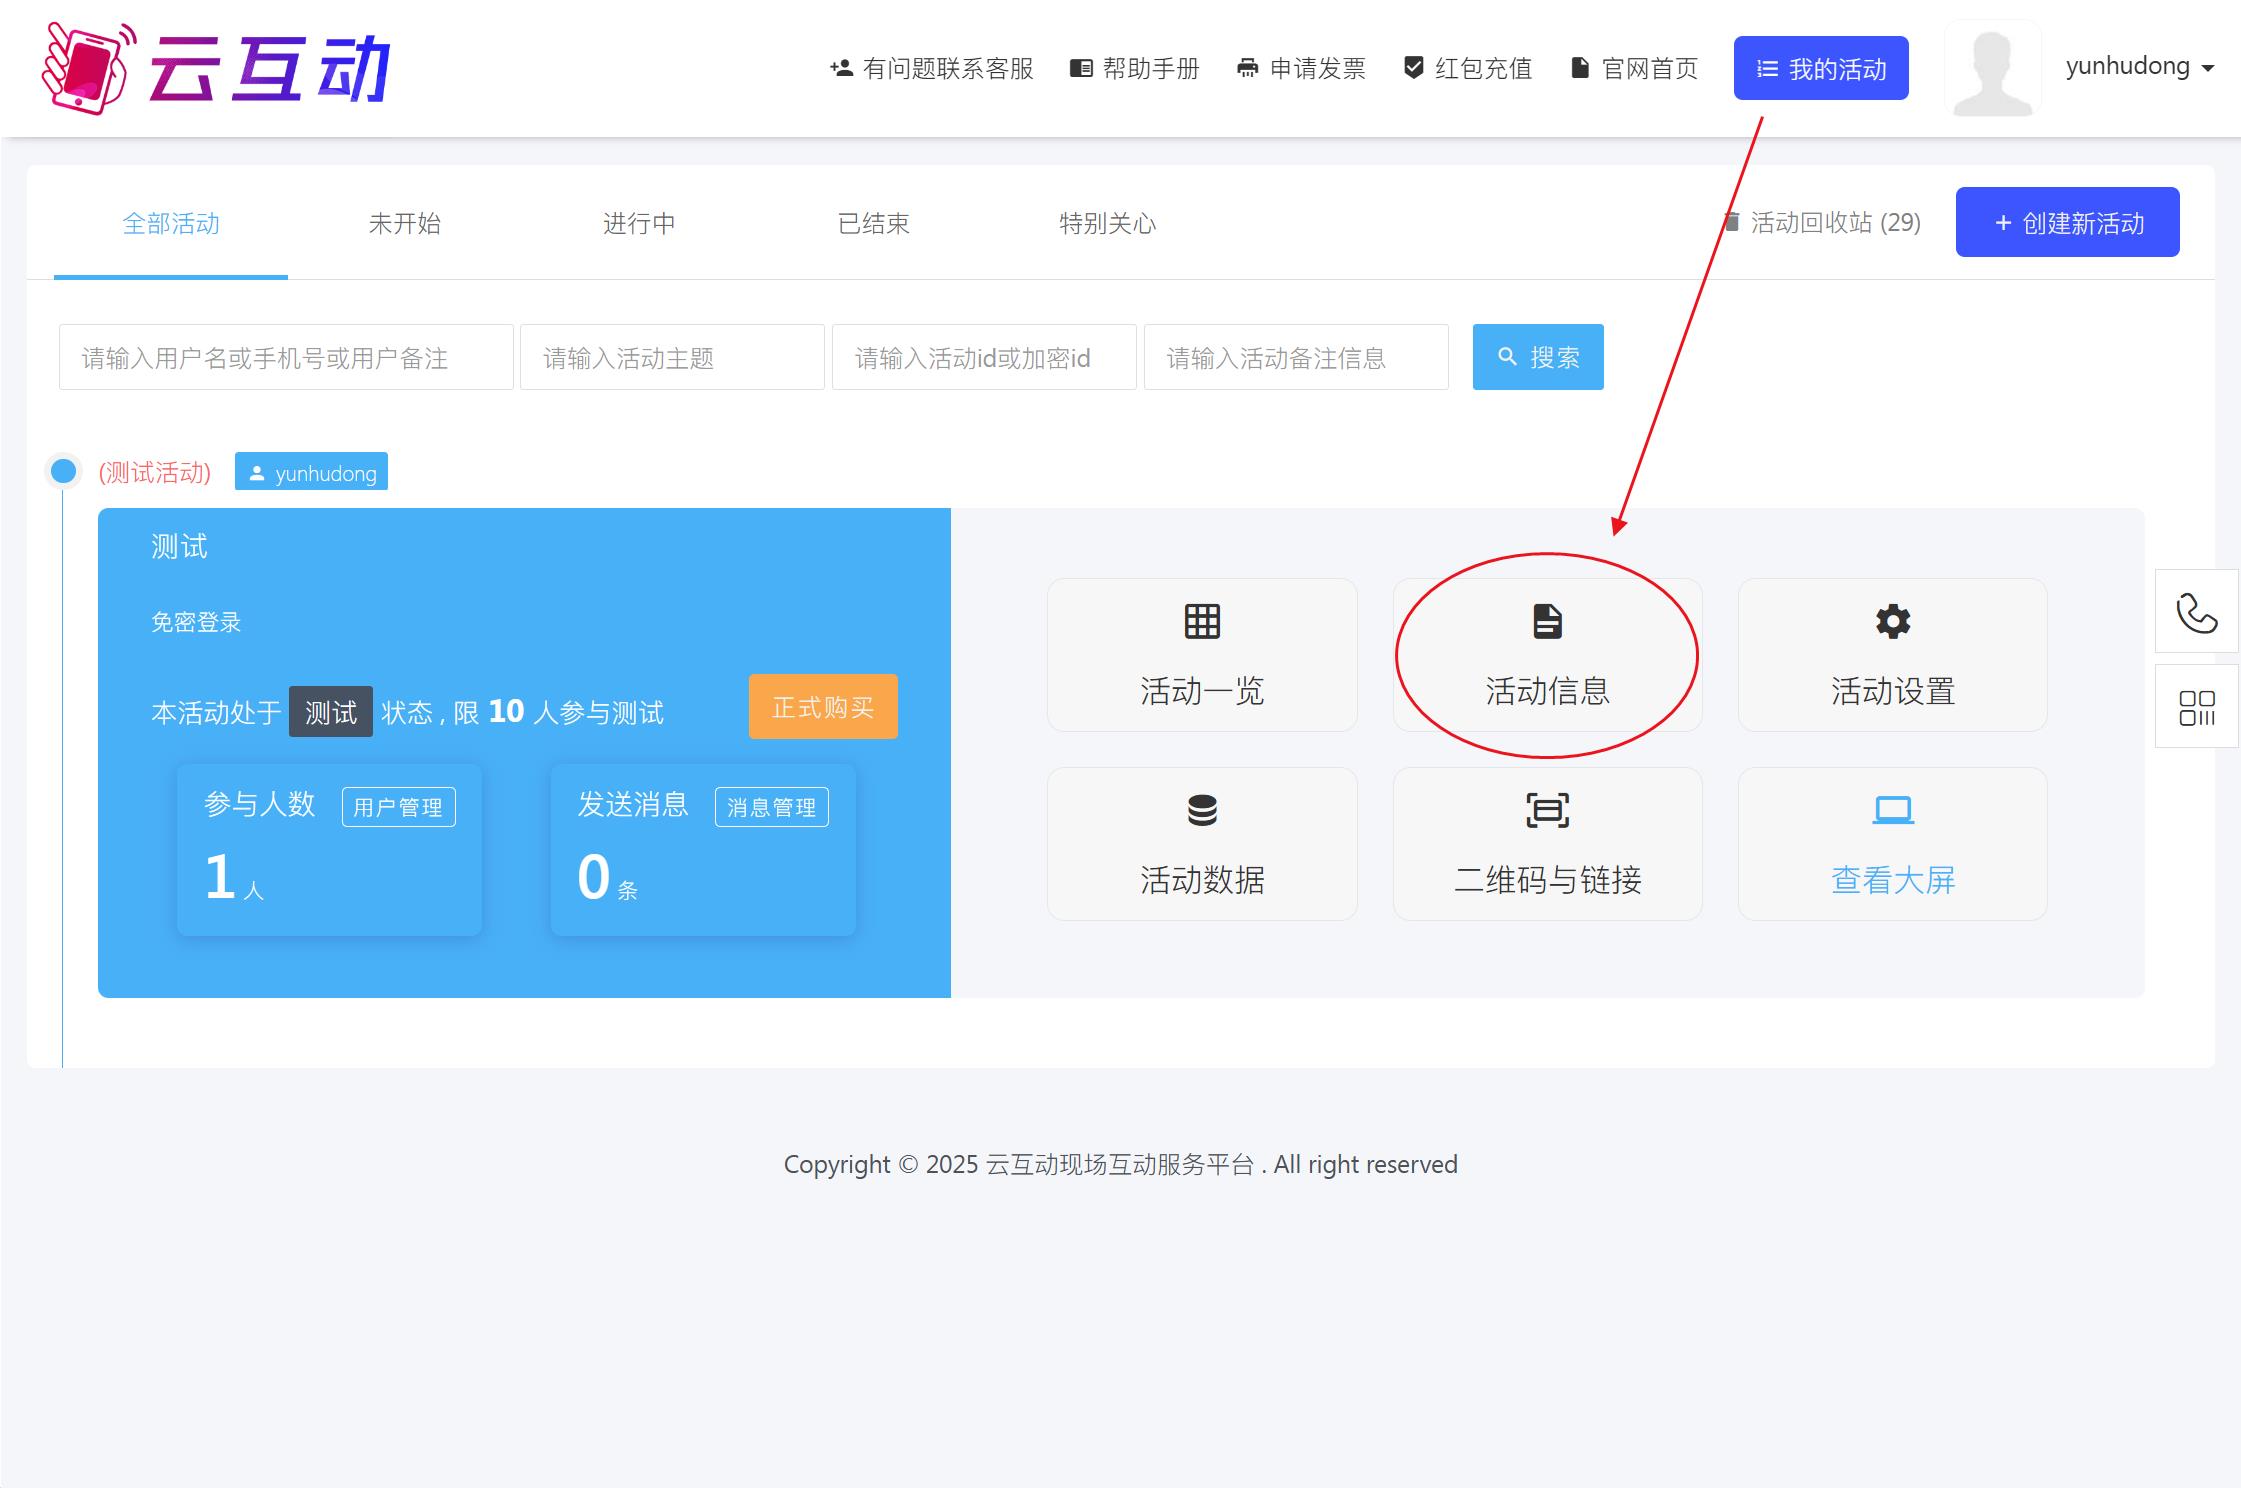This screenshot has height=1488, width=2241.
Task: Click the 活动一览 grid icon
Action: 1202,622
